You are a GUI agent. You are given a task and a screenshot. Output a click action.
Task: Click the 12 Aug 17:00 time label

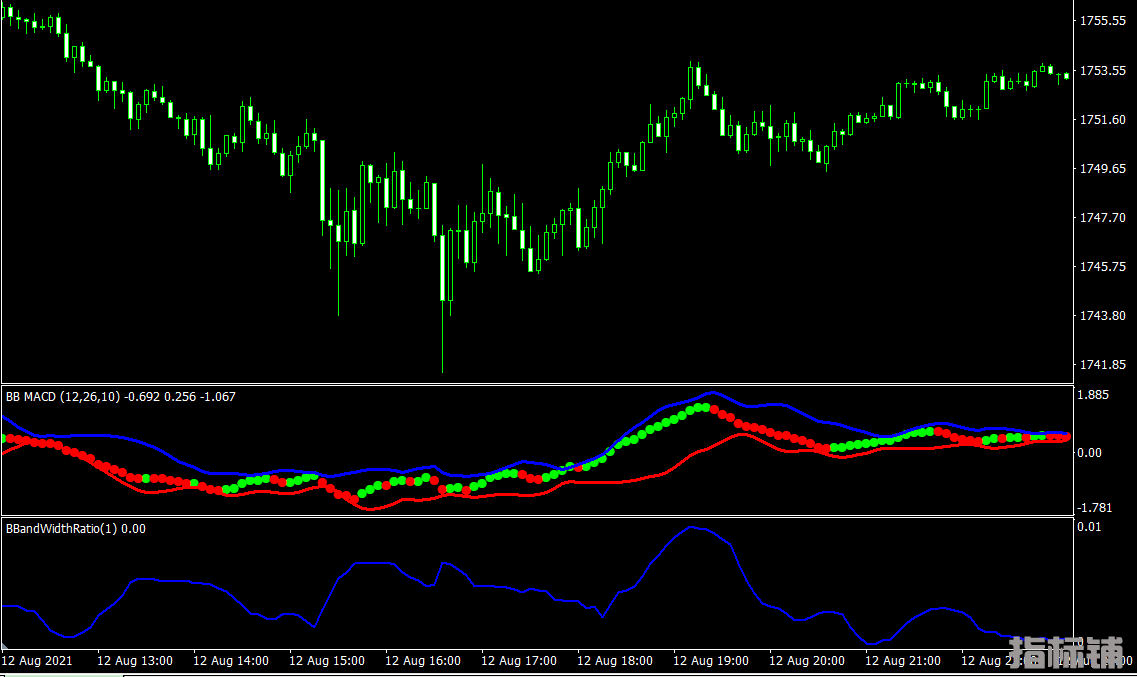click(x=519, y=661)
